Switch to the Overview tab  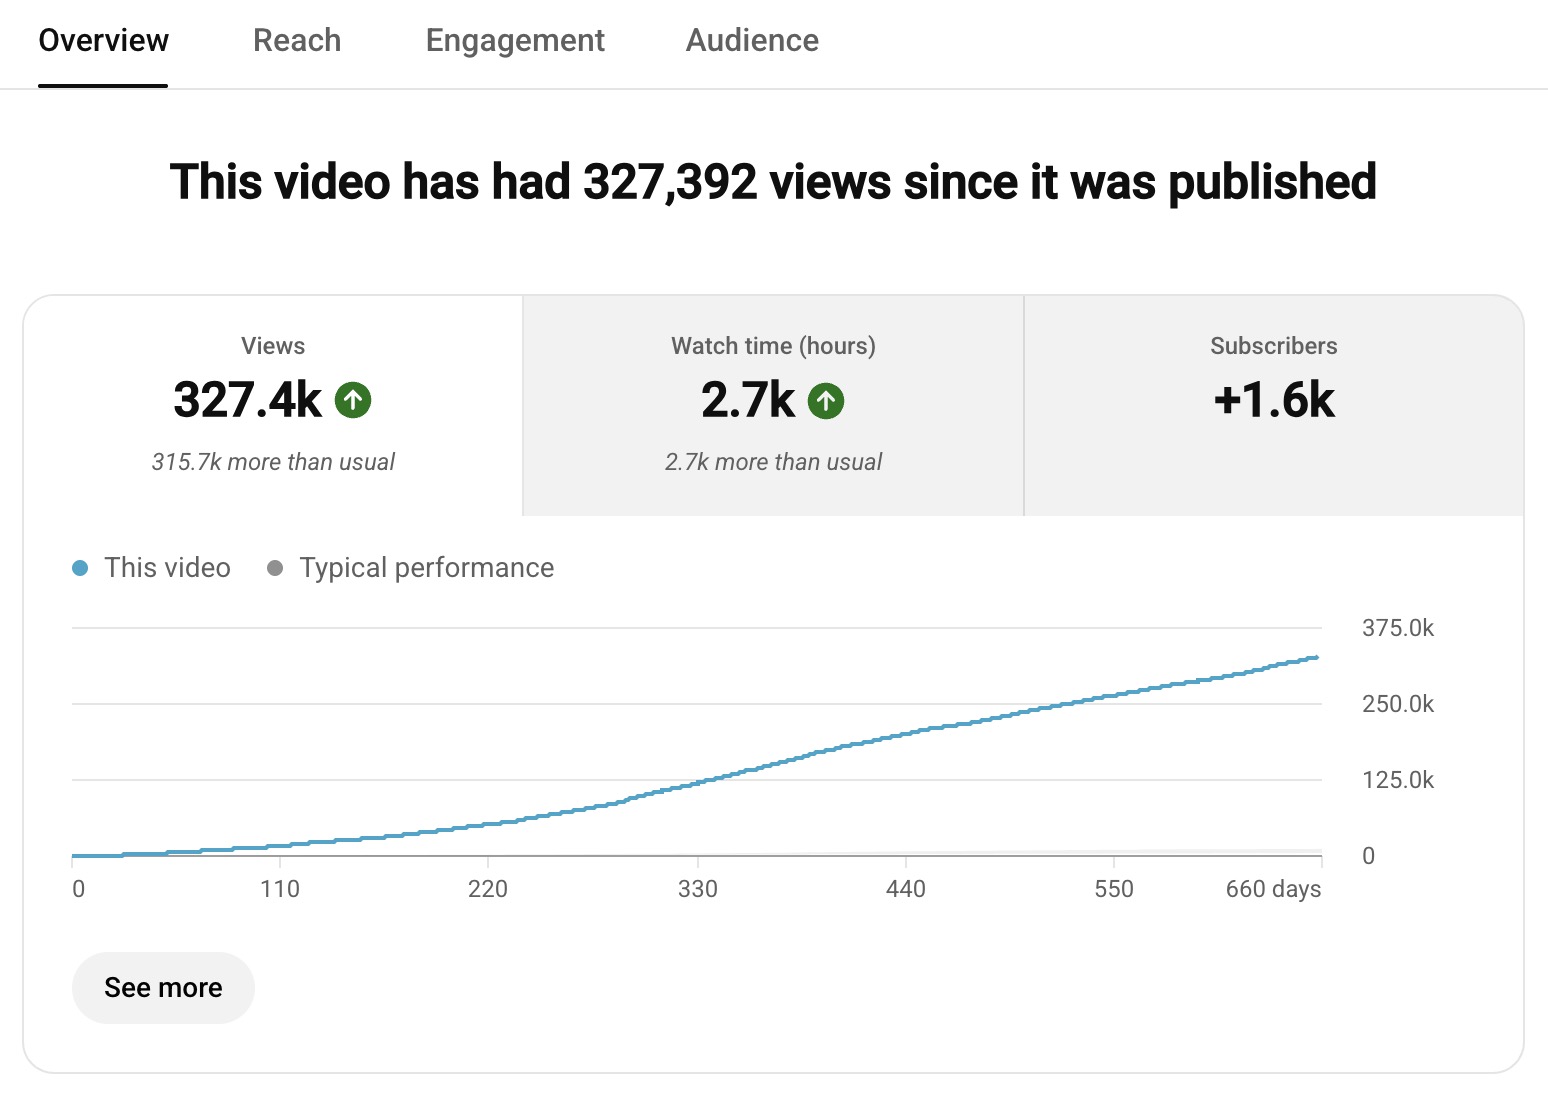(103, 41)
